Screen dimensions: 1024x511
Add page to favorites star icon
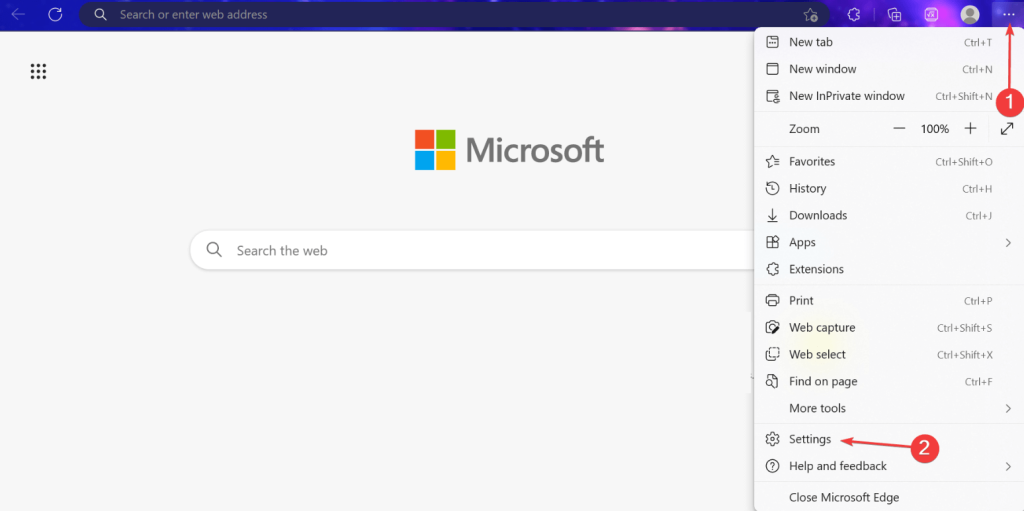point(810,14)
